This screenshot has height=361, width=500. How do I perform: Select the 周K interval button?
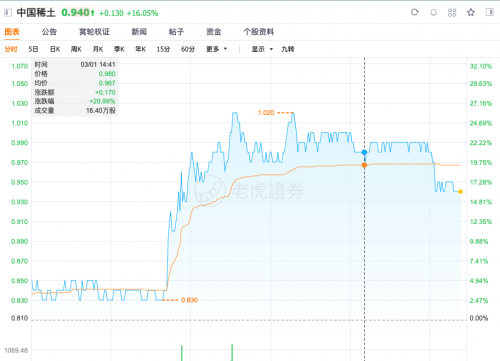[x=76, y=49]
